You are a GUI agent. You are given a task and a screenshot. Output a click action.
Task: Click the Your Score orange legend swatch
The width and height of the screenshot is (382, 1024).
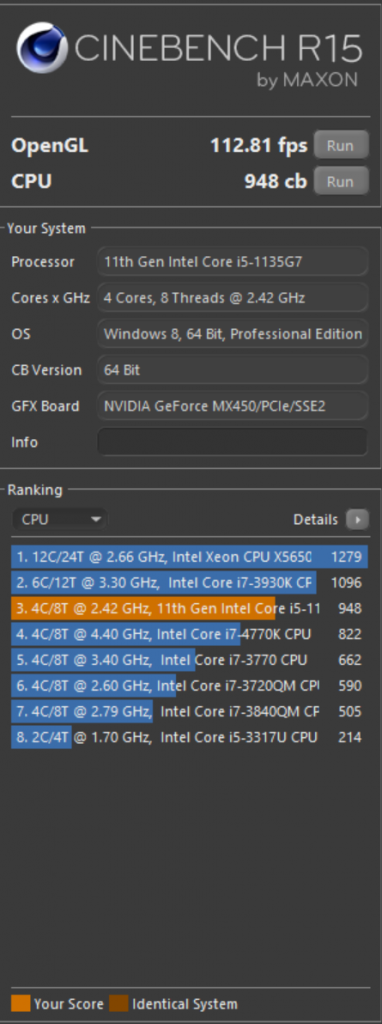coord(21,1003)
